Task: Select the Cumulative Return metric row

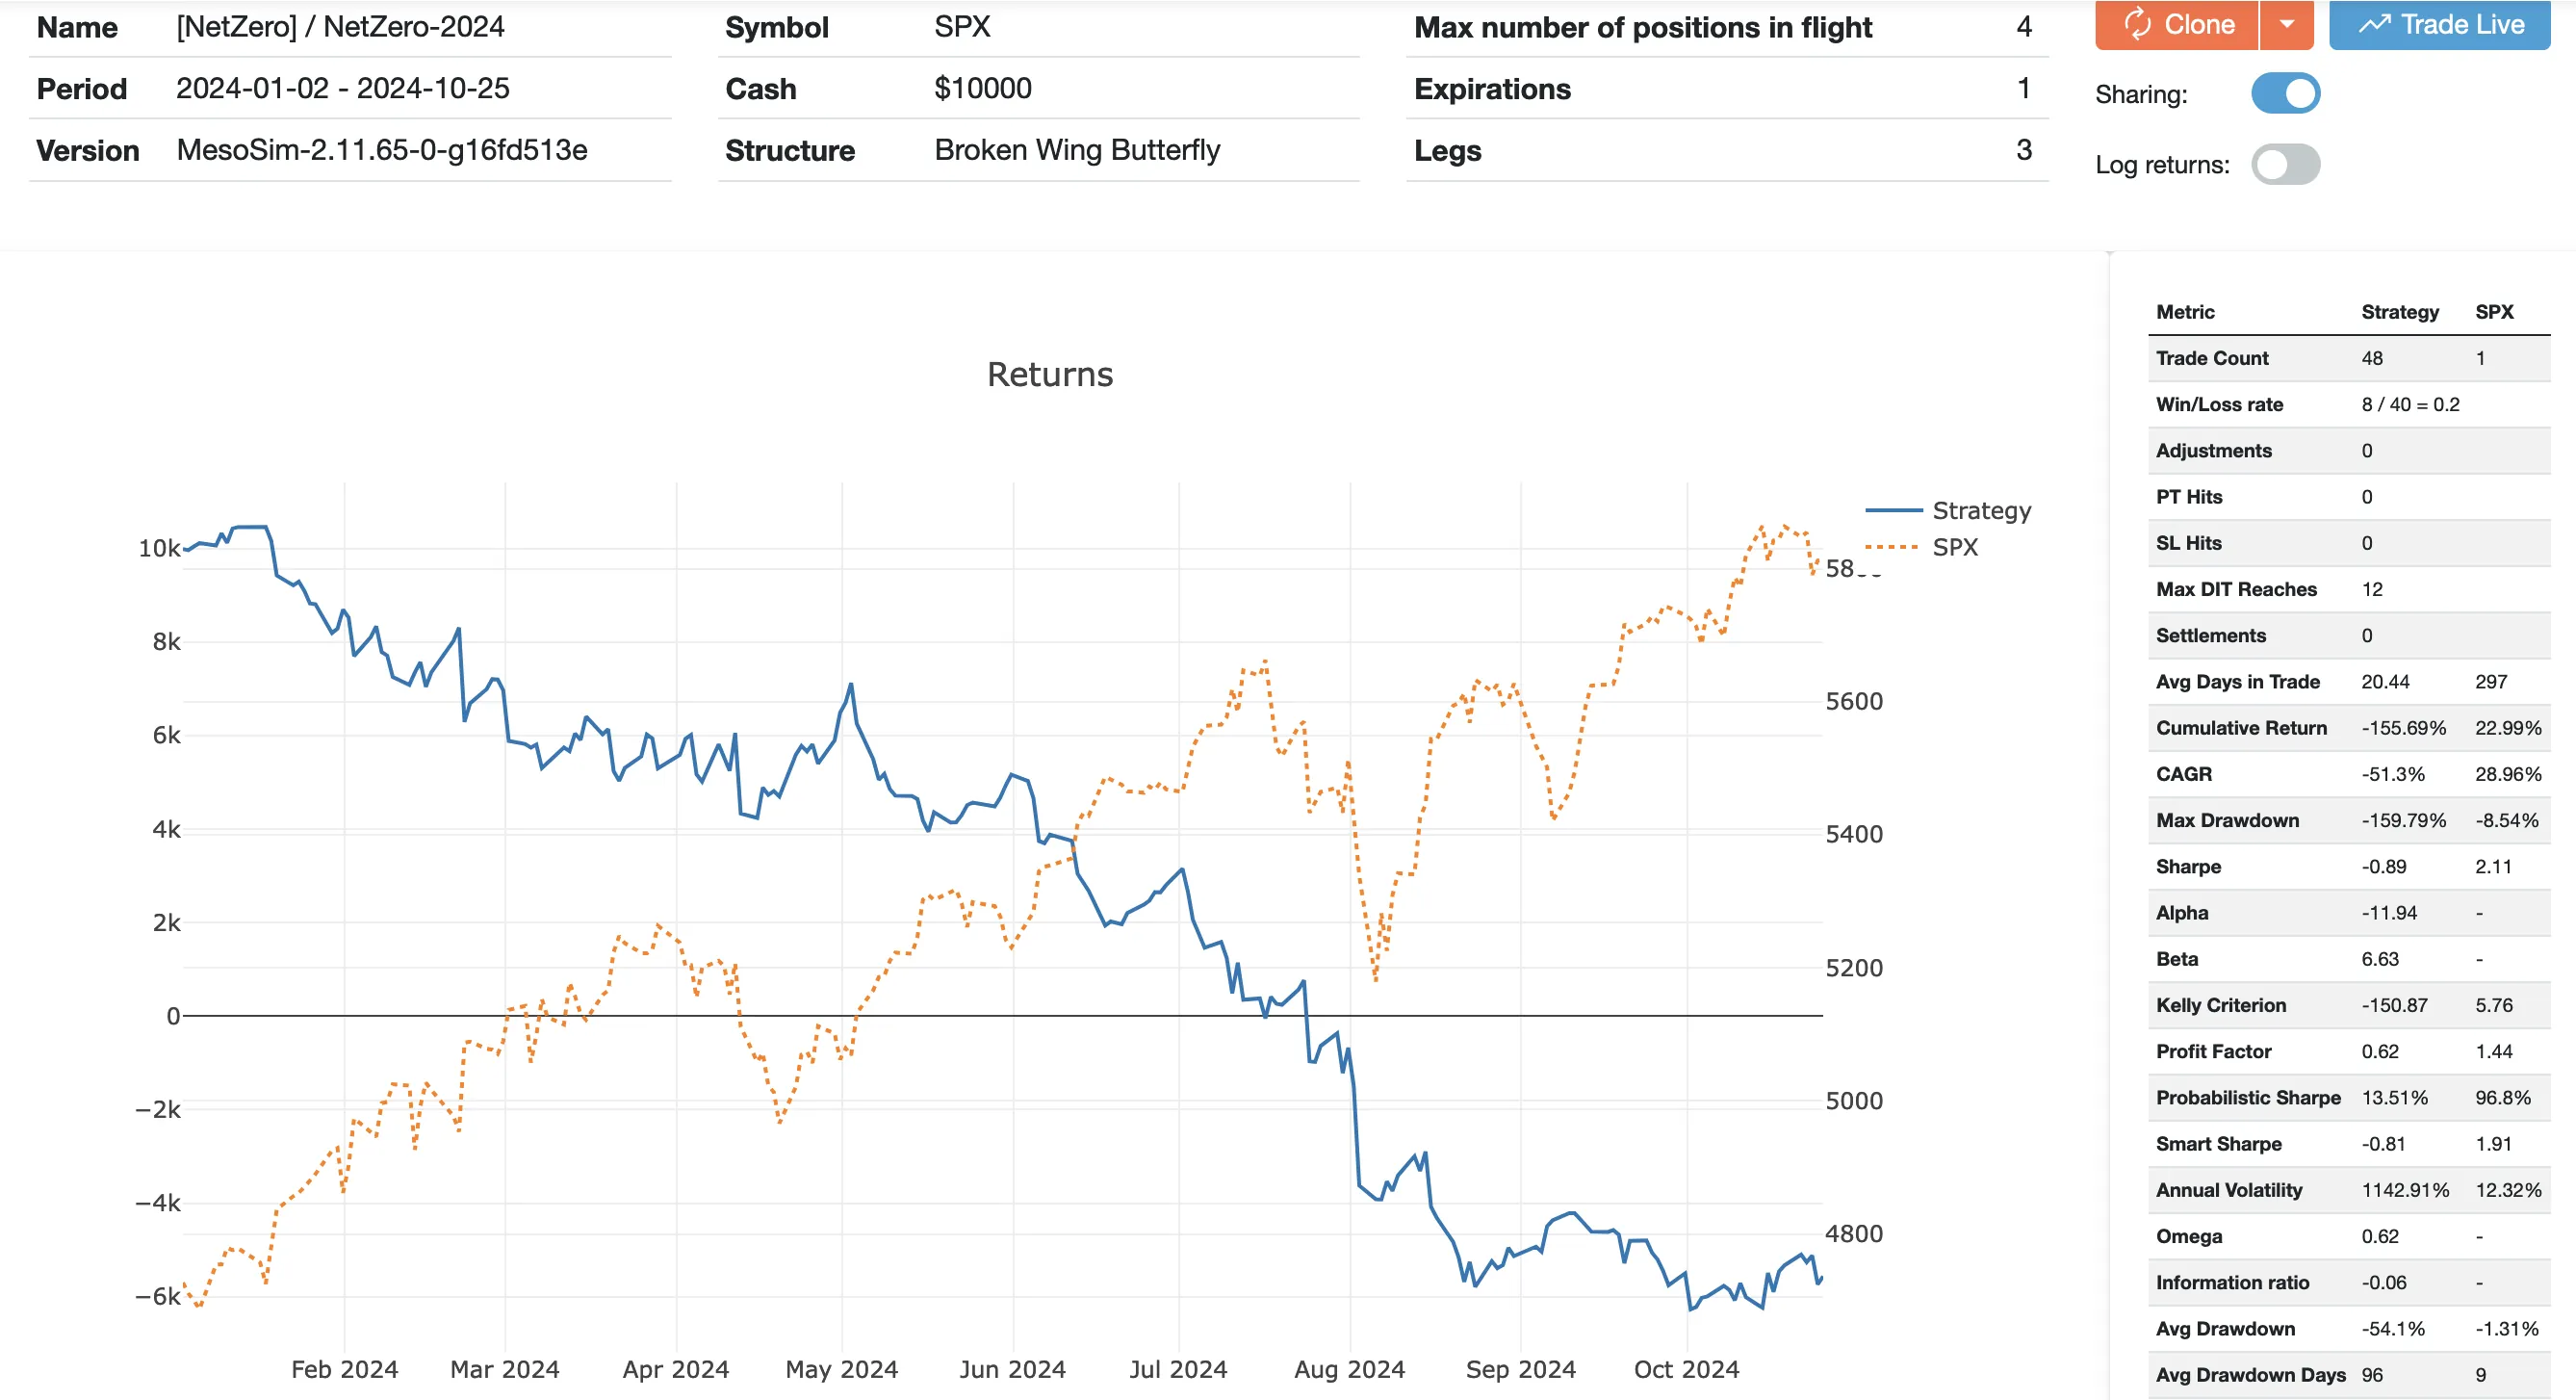Action: click(2241, 728)
